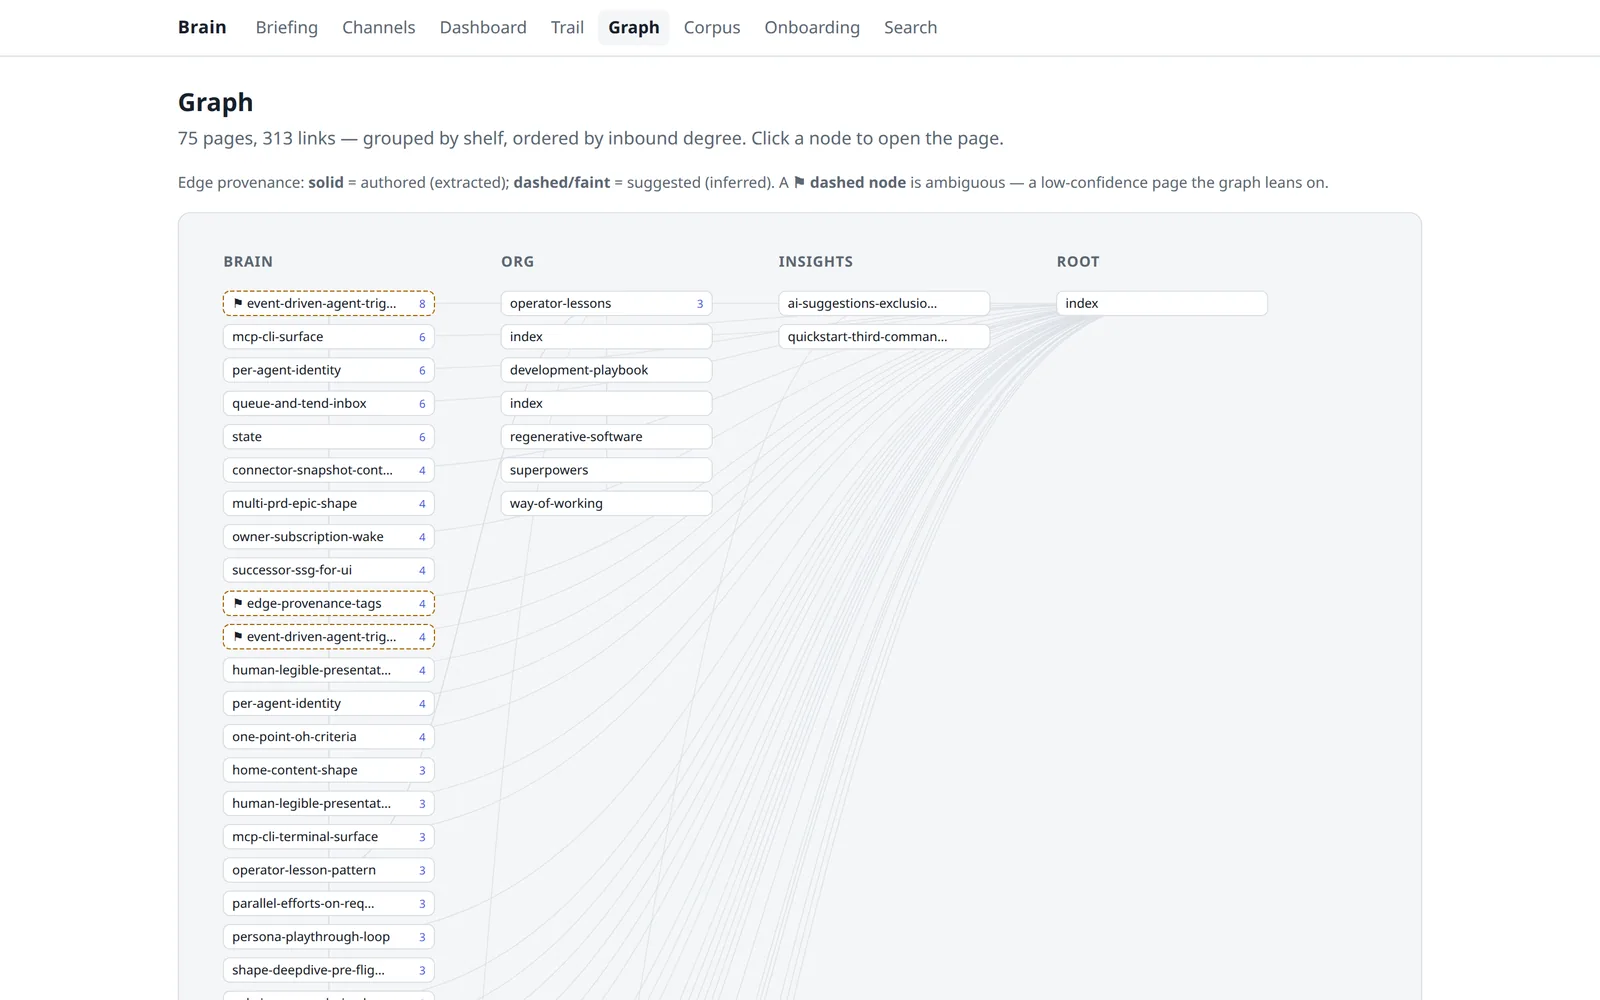Select the Trail tab
The image size is (1600, 1000).
pos(567,27)
